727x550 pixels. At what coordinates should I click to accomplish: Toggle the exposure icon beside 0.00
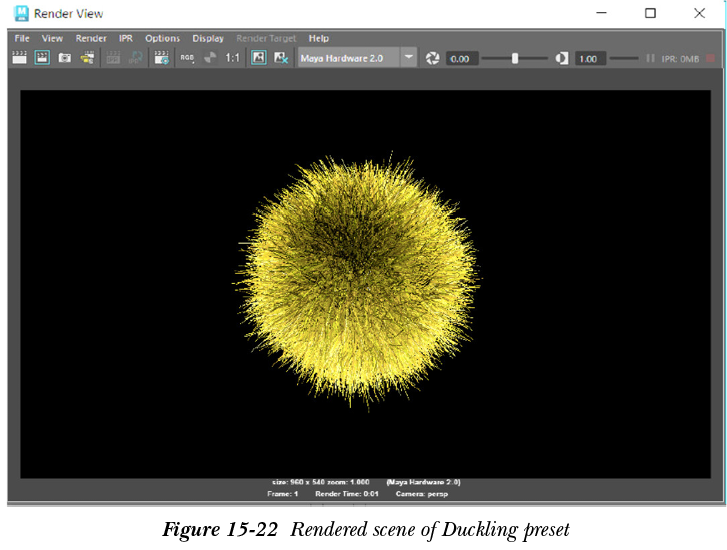point(433,58)
